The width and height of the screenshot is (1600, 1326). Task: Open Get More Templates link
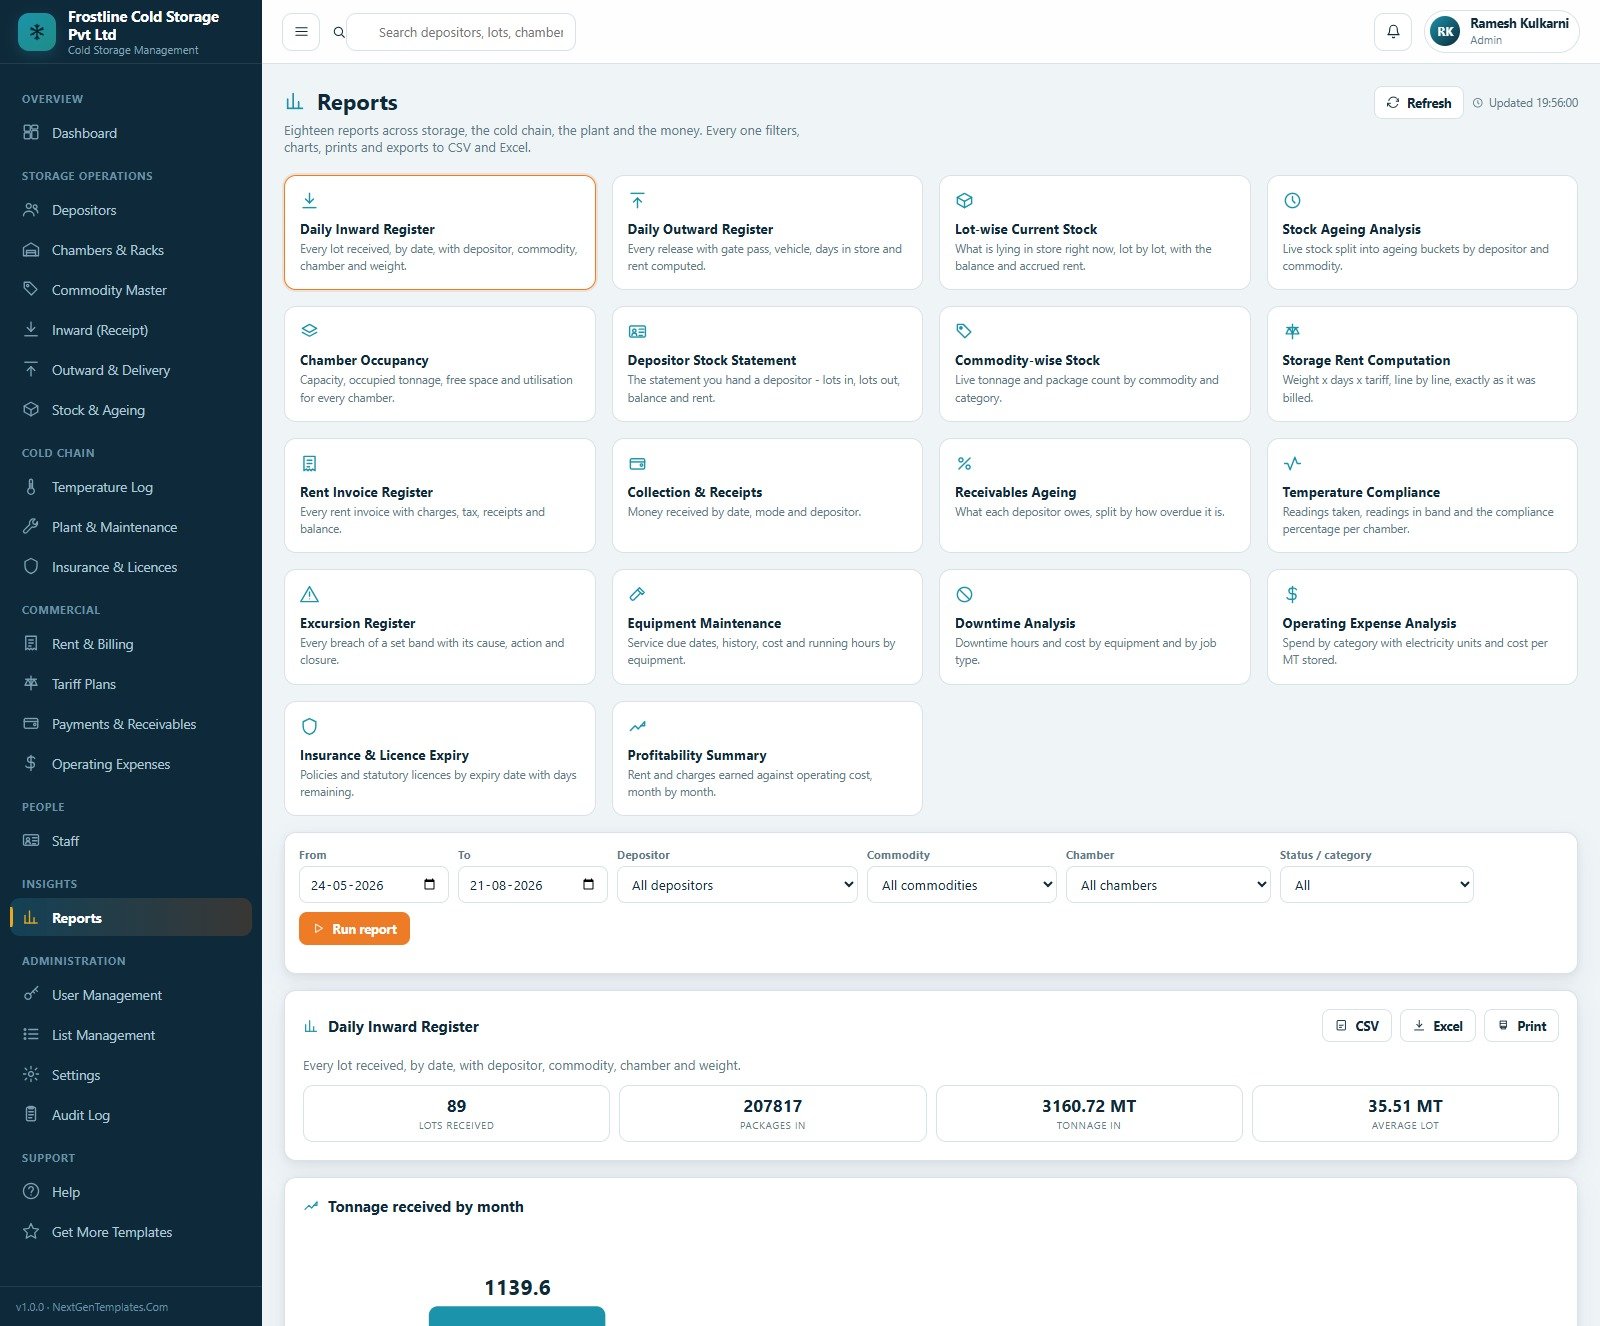(130, 1232)
